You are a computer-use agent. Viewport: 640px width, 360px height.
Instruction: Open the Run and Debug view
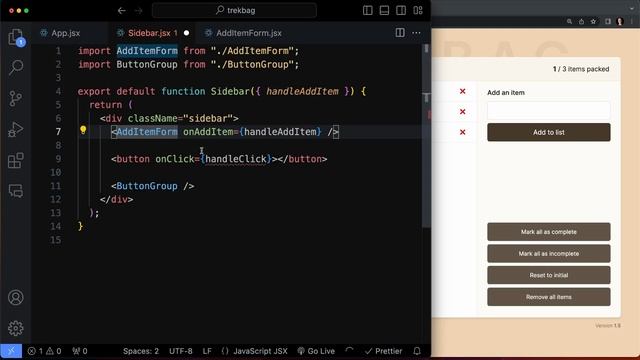(x=16, y=129)
